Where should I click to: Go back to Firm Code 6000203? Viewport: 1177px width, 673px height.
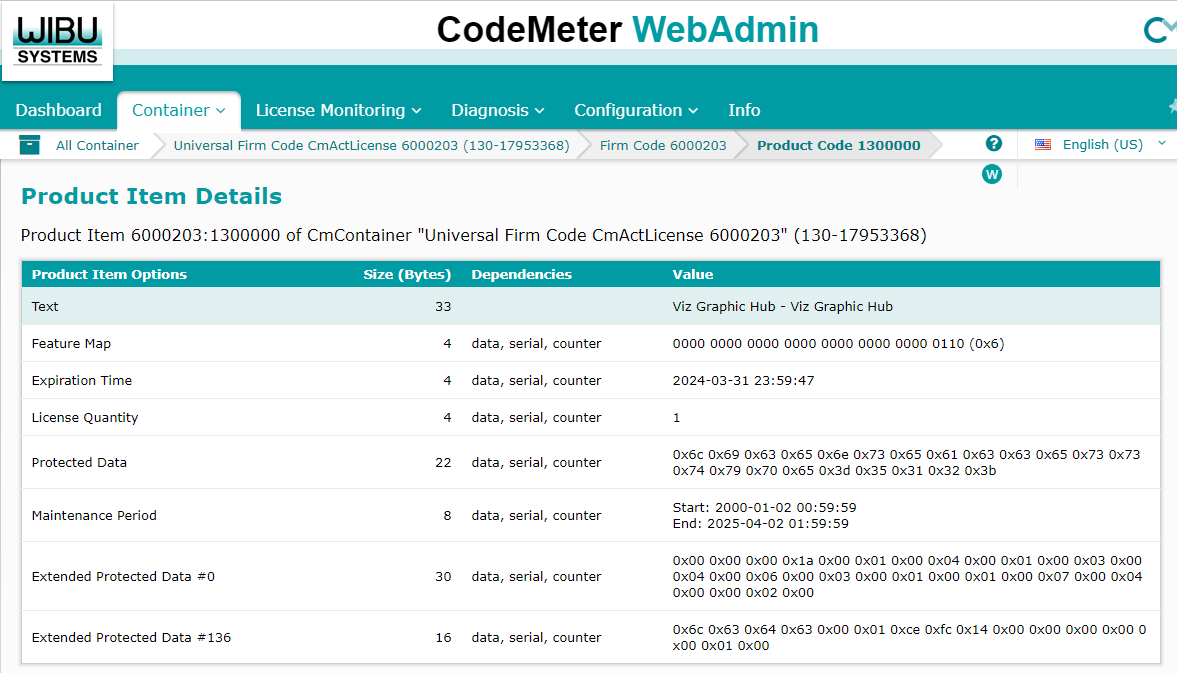663,145
